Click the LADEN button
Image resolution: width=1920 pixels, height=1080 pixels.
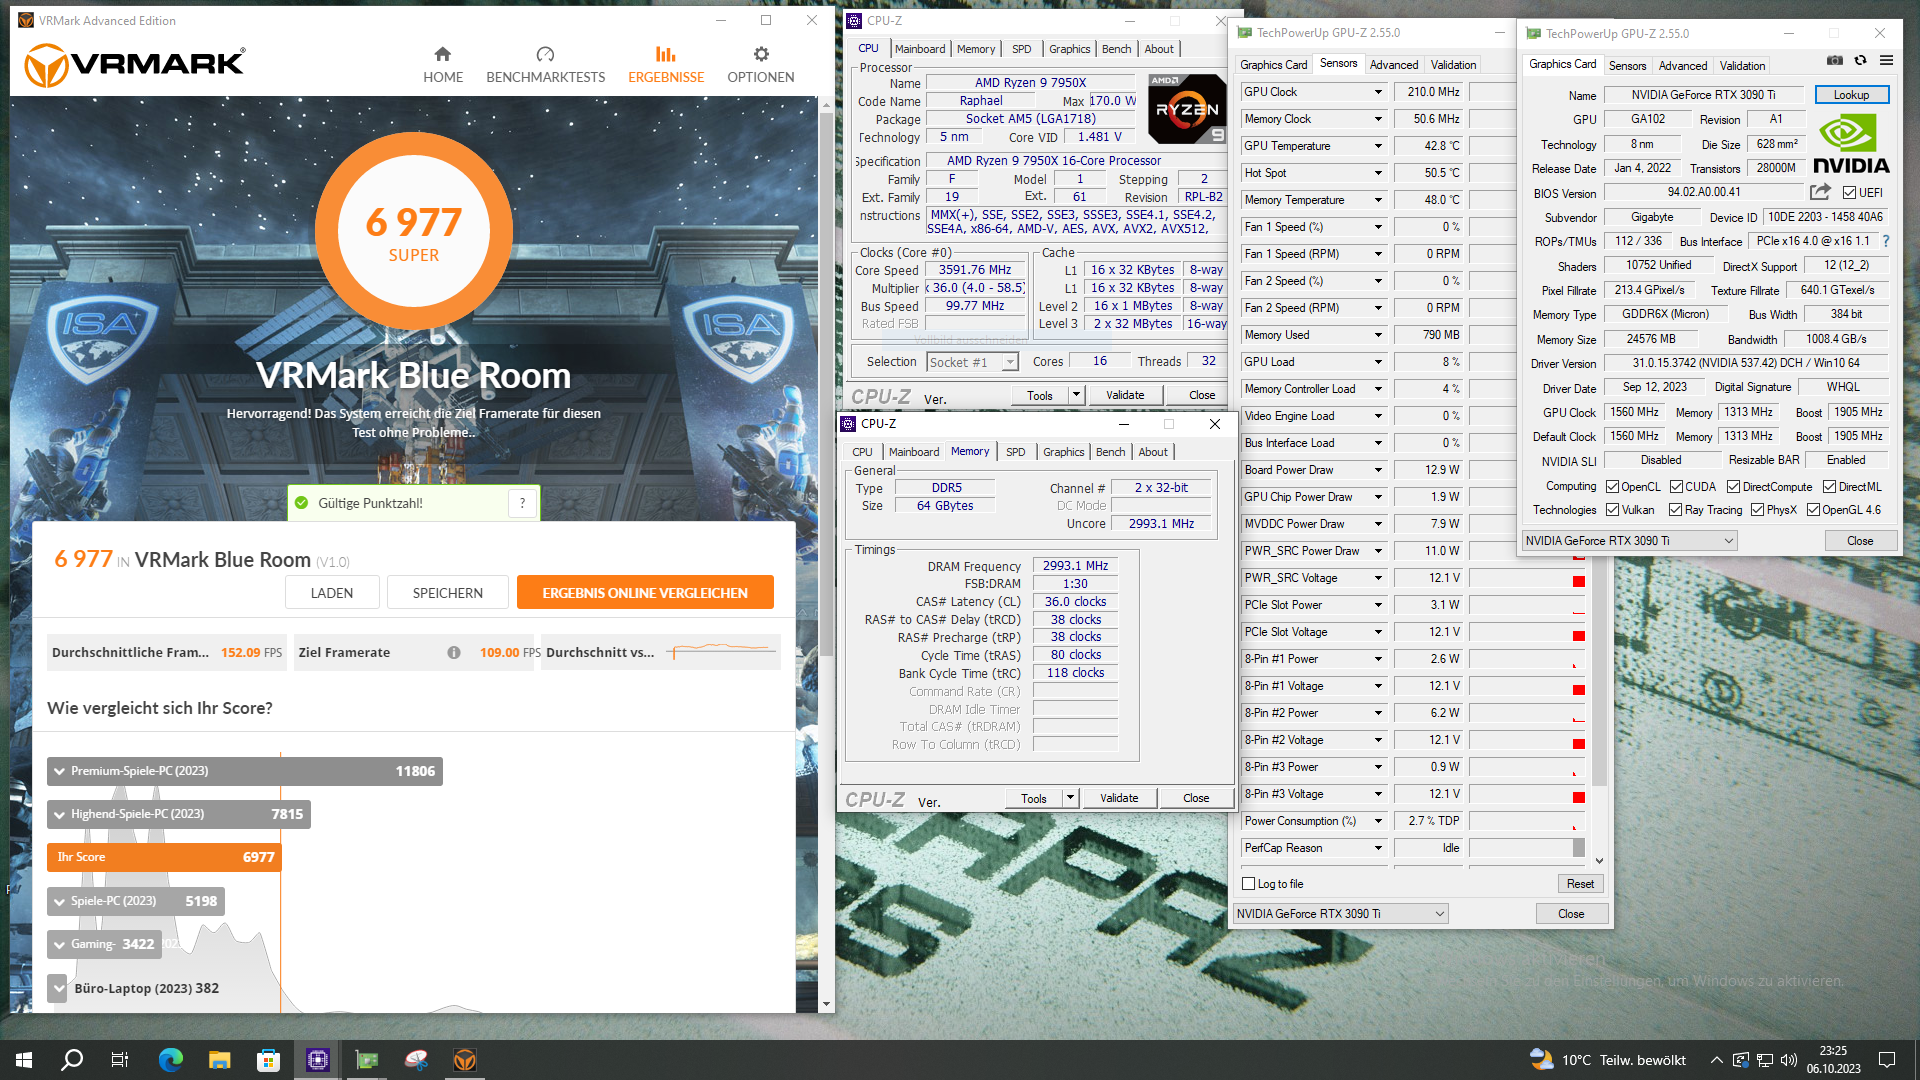coord(332,593)
